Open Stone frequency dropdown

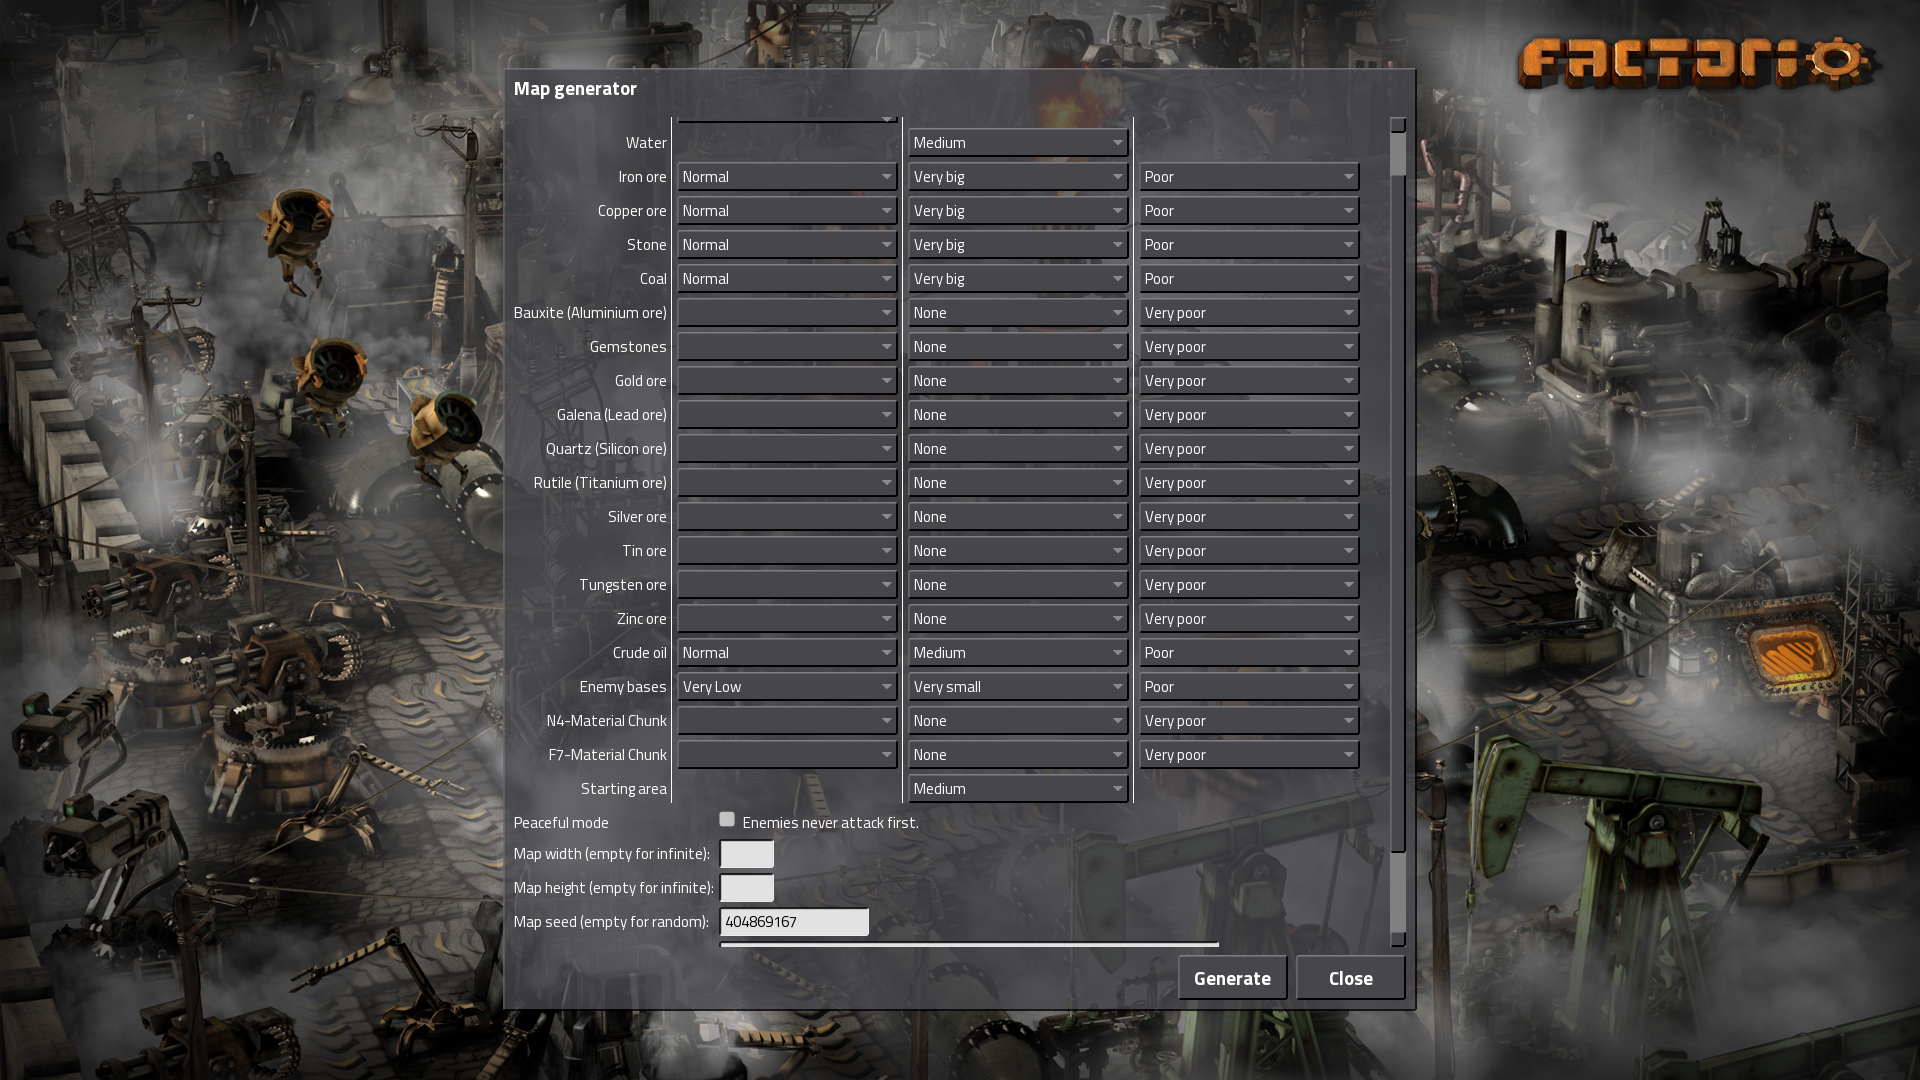pyautogui.click(x=787, y=245)
